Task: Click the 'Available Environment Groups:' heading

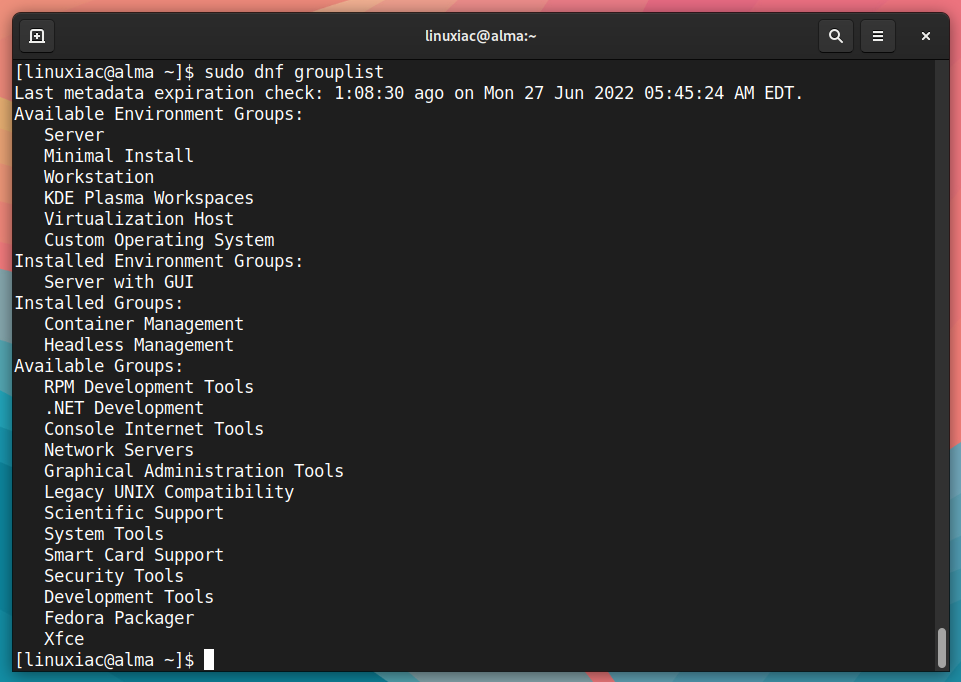Action: coord(159,114)
